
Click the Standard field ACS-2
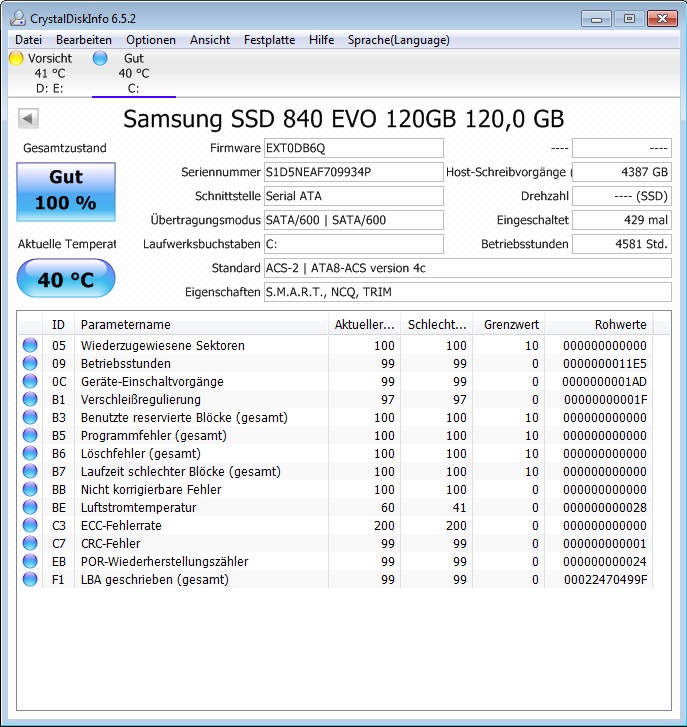[468, 268]
